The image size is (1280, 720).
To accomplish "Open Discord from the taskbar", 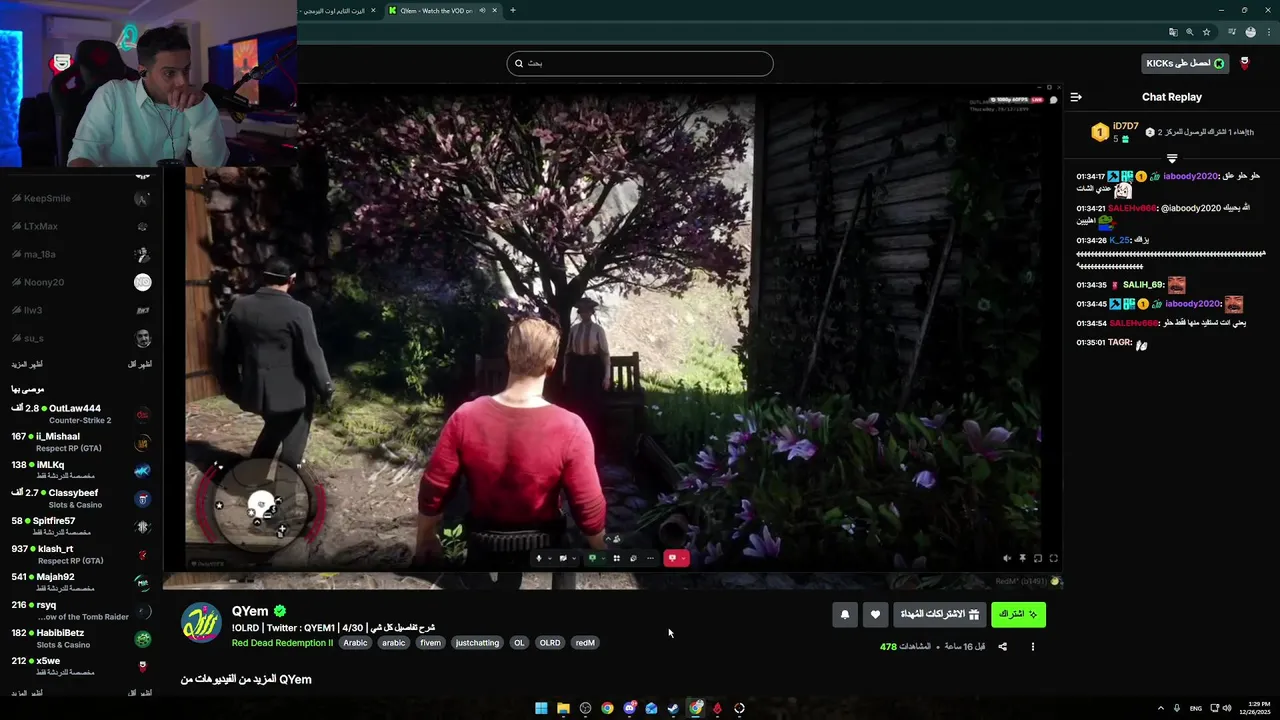I will coord(629,708).
